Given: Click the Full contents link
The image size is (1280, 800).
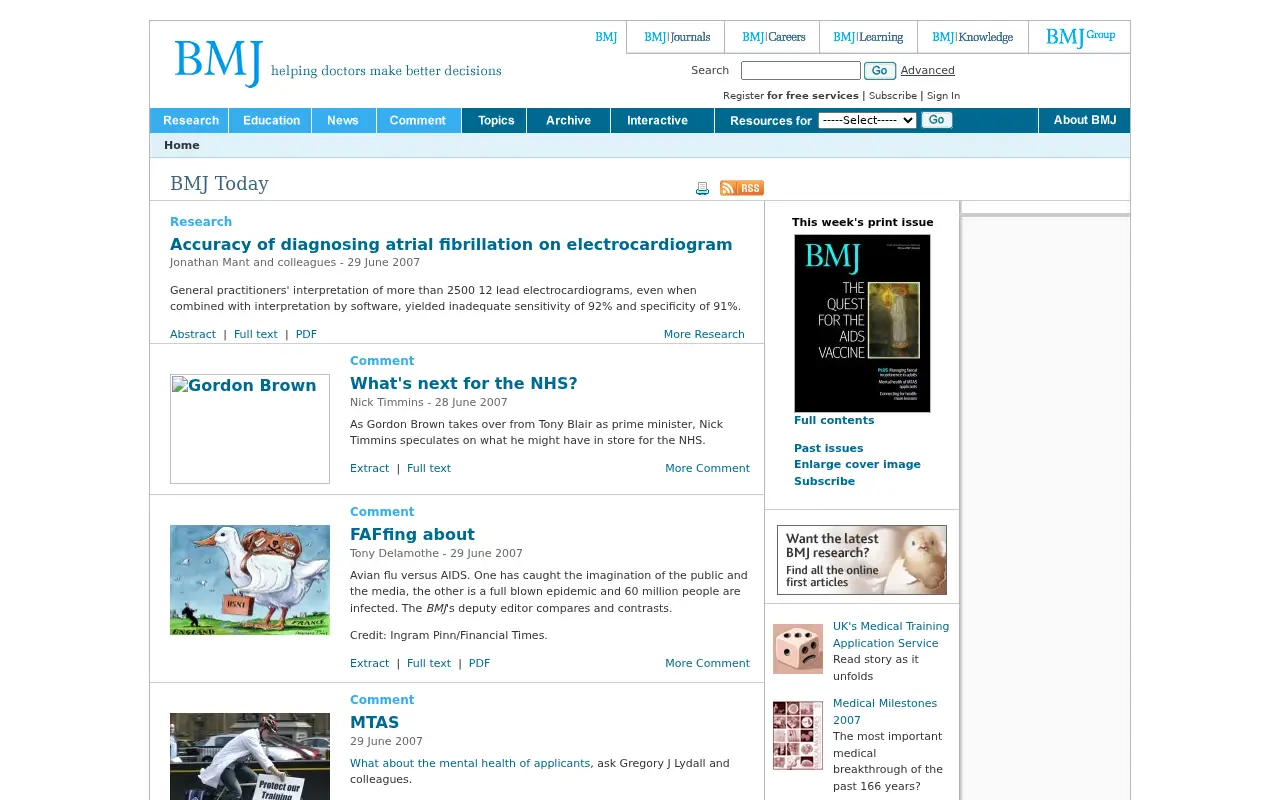Looking at the screenshot, I should 834,420.
